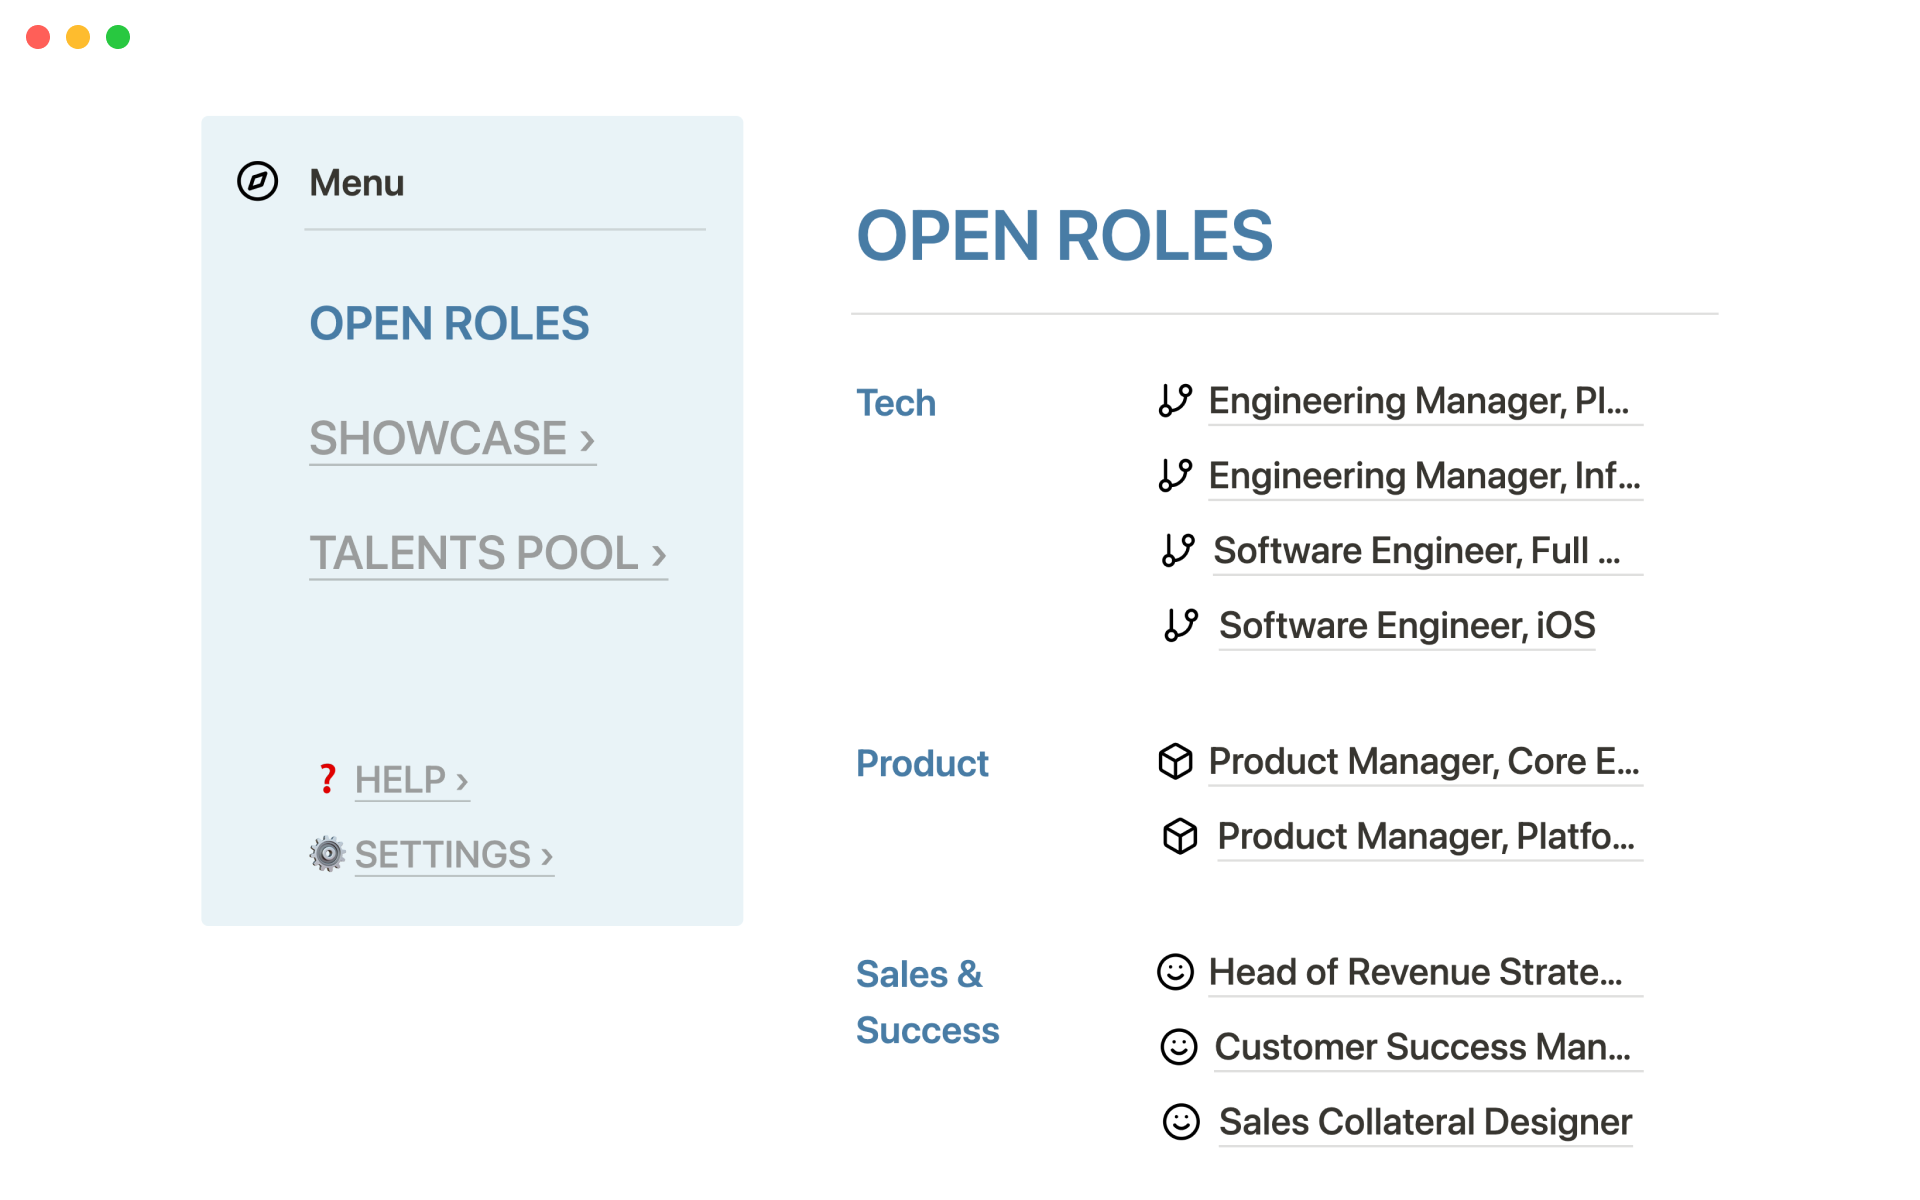Screen dimensions: 1920x1200
Task: Click smiley icon beside Head of Revenue Strategy
Action: pyautogui.click(x=1175, y=972)
